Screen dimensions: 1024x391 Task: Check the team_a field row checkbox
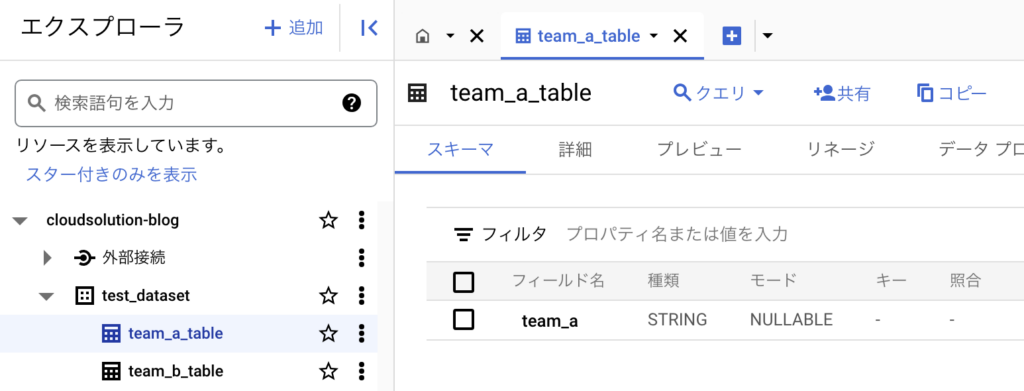coord(463,320)
